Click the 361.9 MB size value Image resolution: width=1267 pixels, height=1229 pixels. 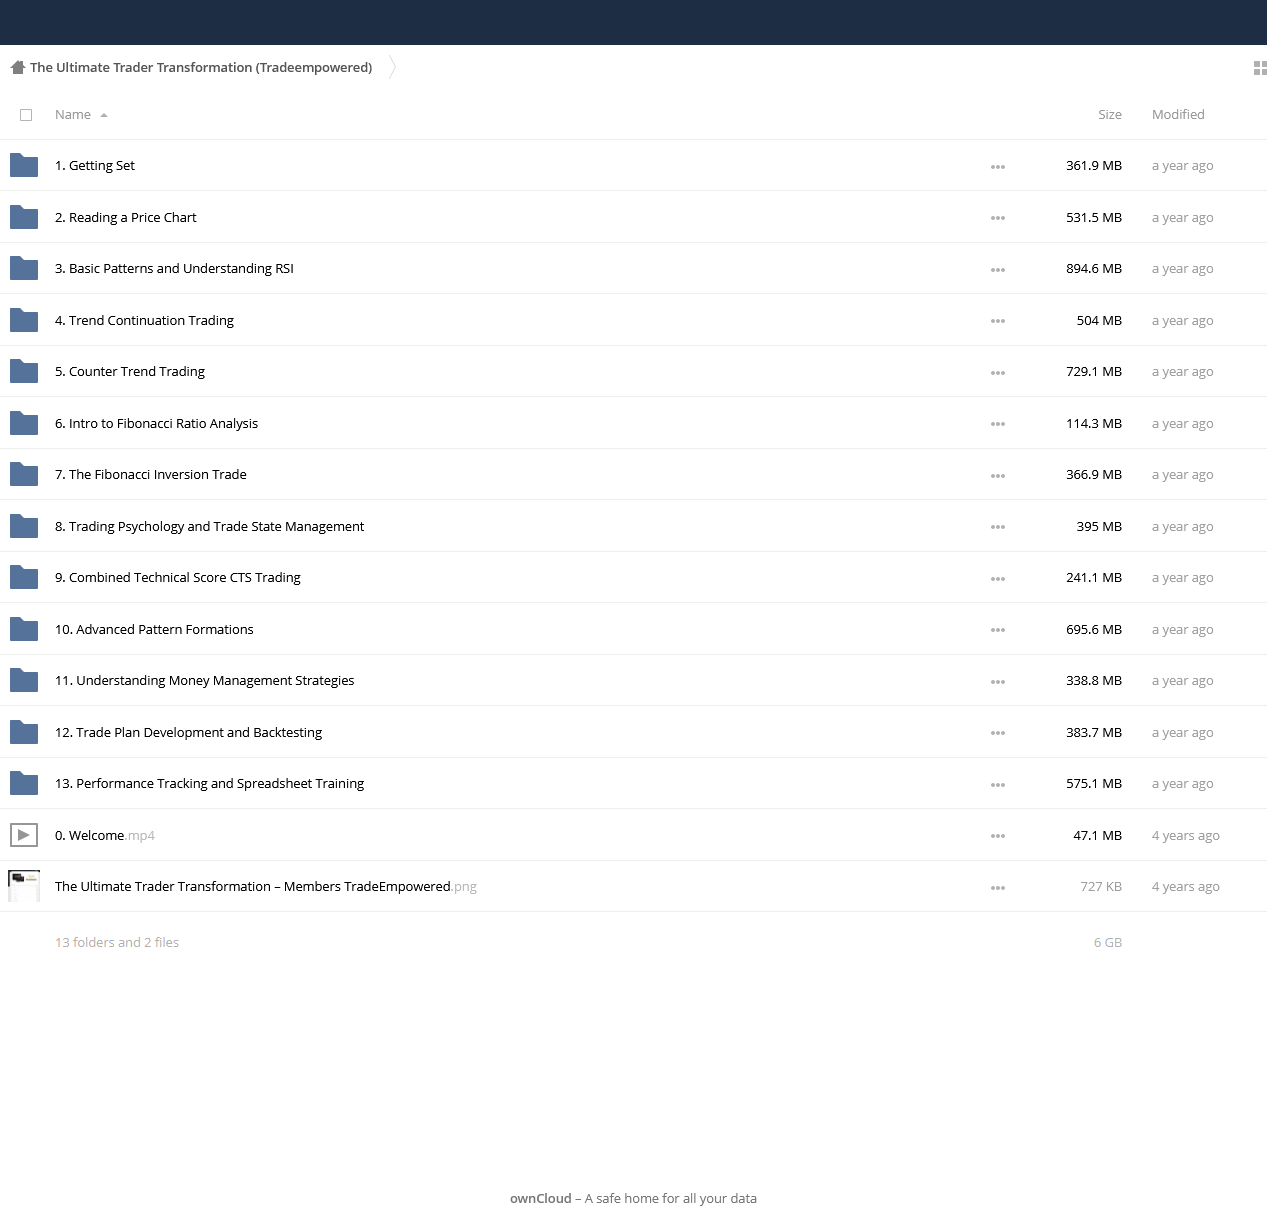1094,166
